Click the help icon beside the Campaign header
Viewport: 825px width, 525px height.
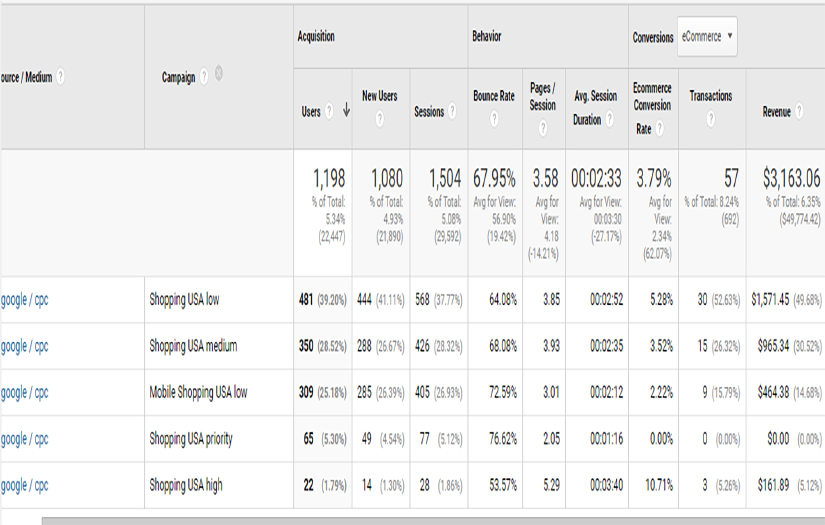[204, 76]
